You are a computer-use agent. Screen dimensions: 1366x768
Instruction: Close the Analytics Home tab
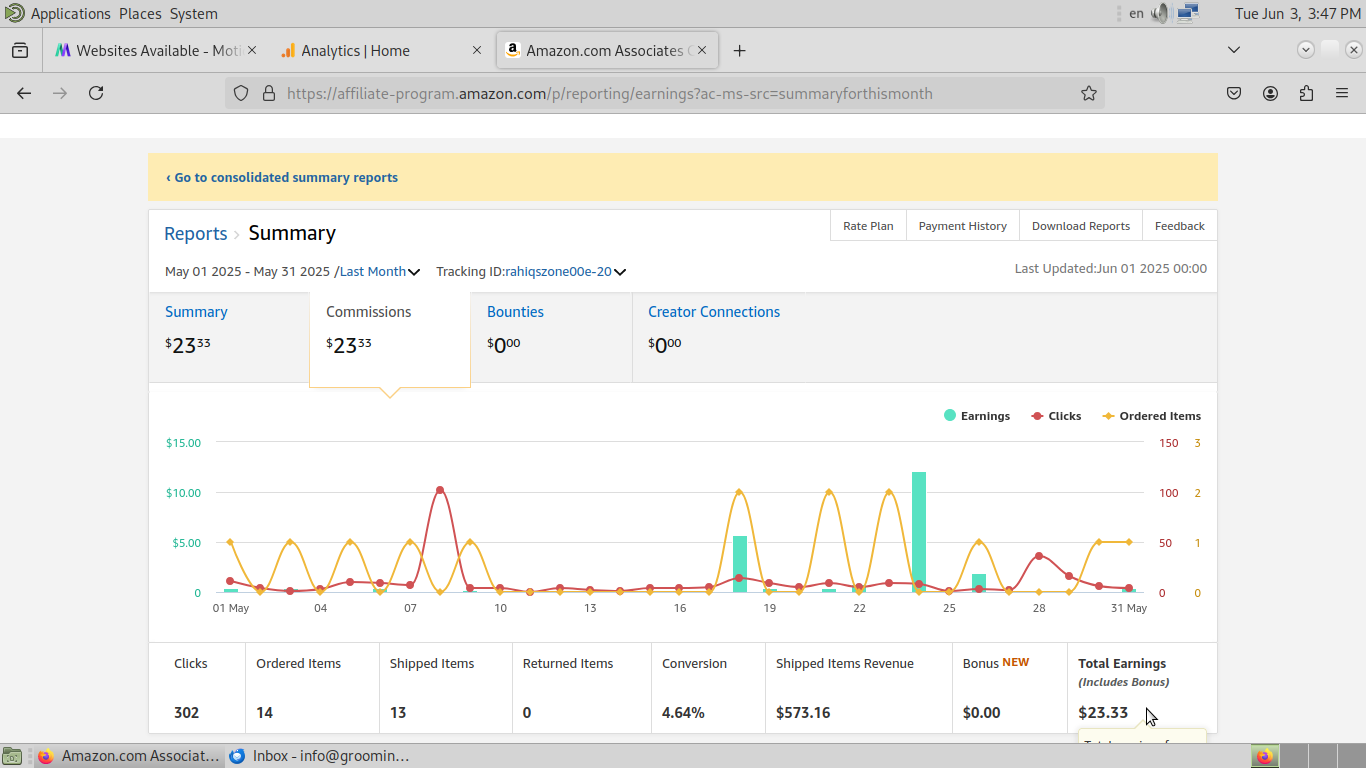click(x=477, y=50)
